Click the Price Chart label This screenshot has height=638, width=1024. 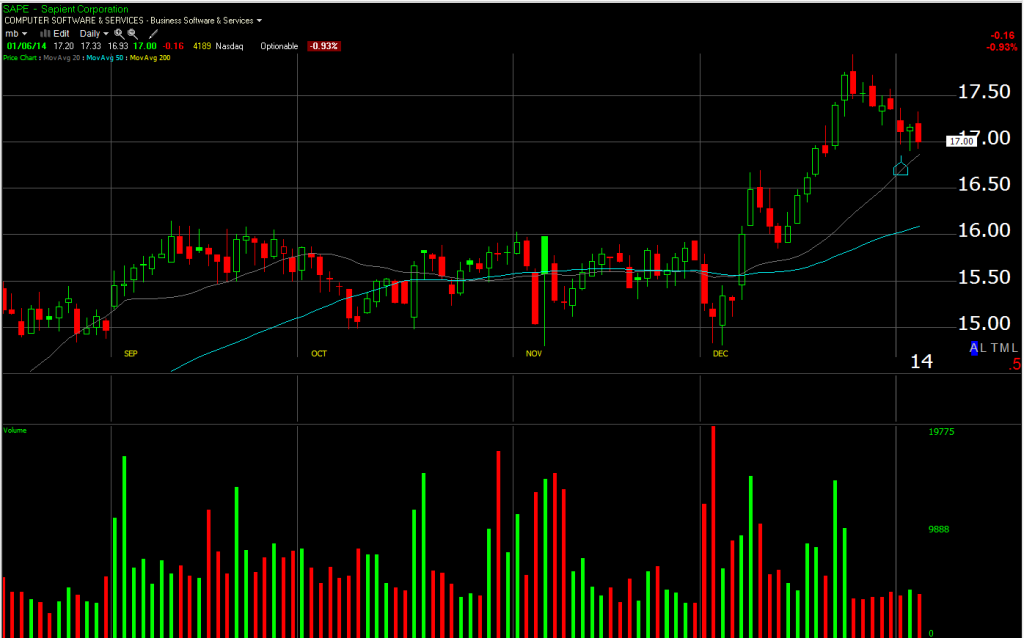[20, 58]
